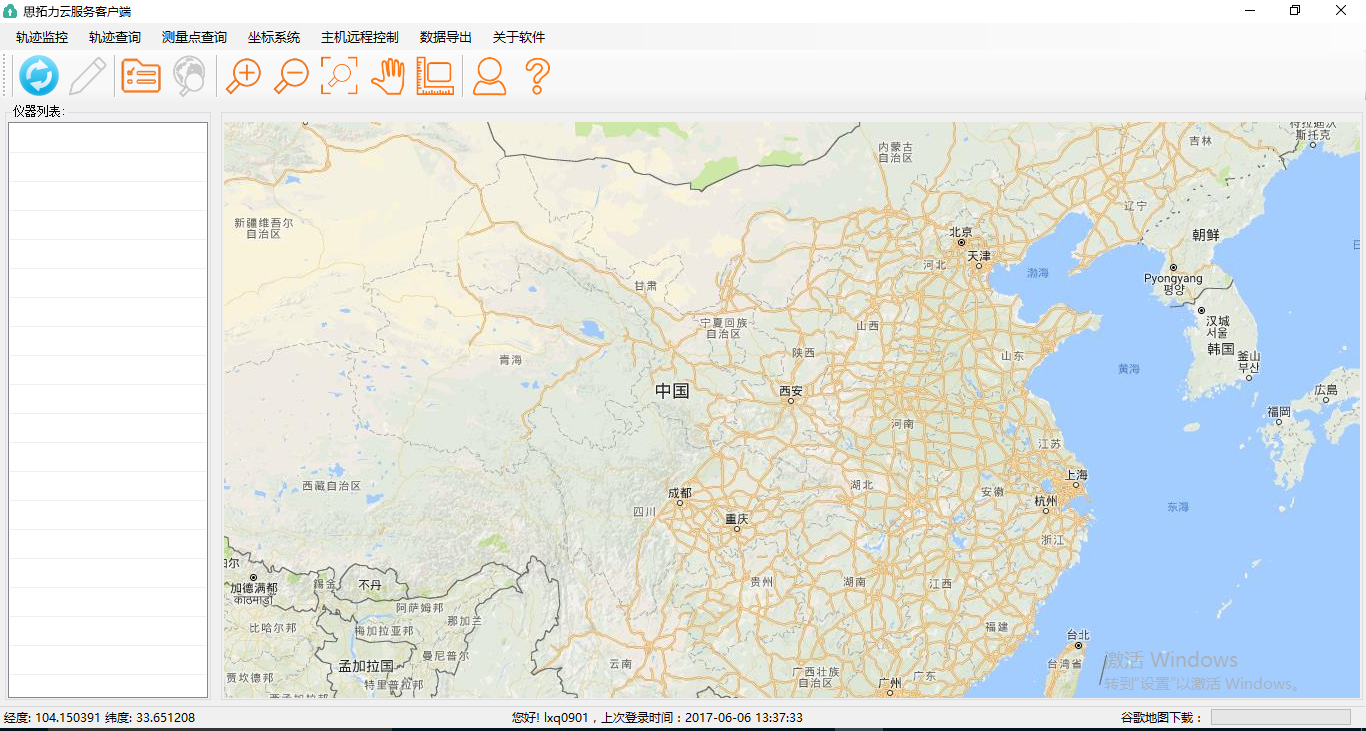The height and width of the screenshot is (731, 1366).
Task: Open the 关于软件 menu
Action: pyautogui.click(x=519, y=37)
